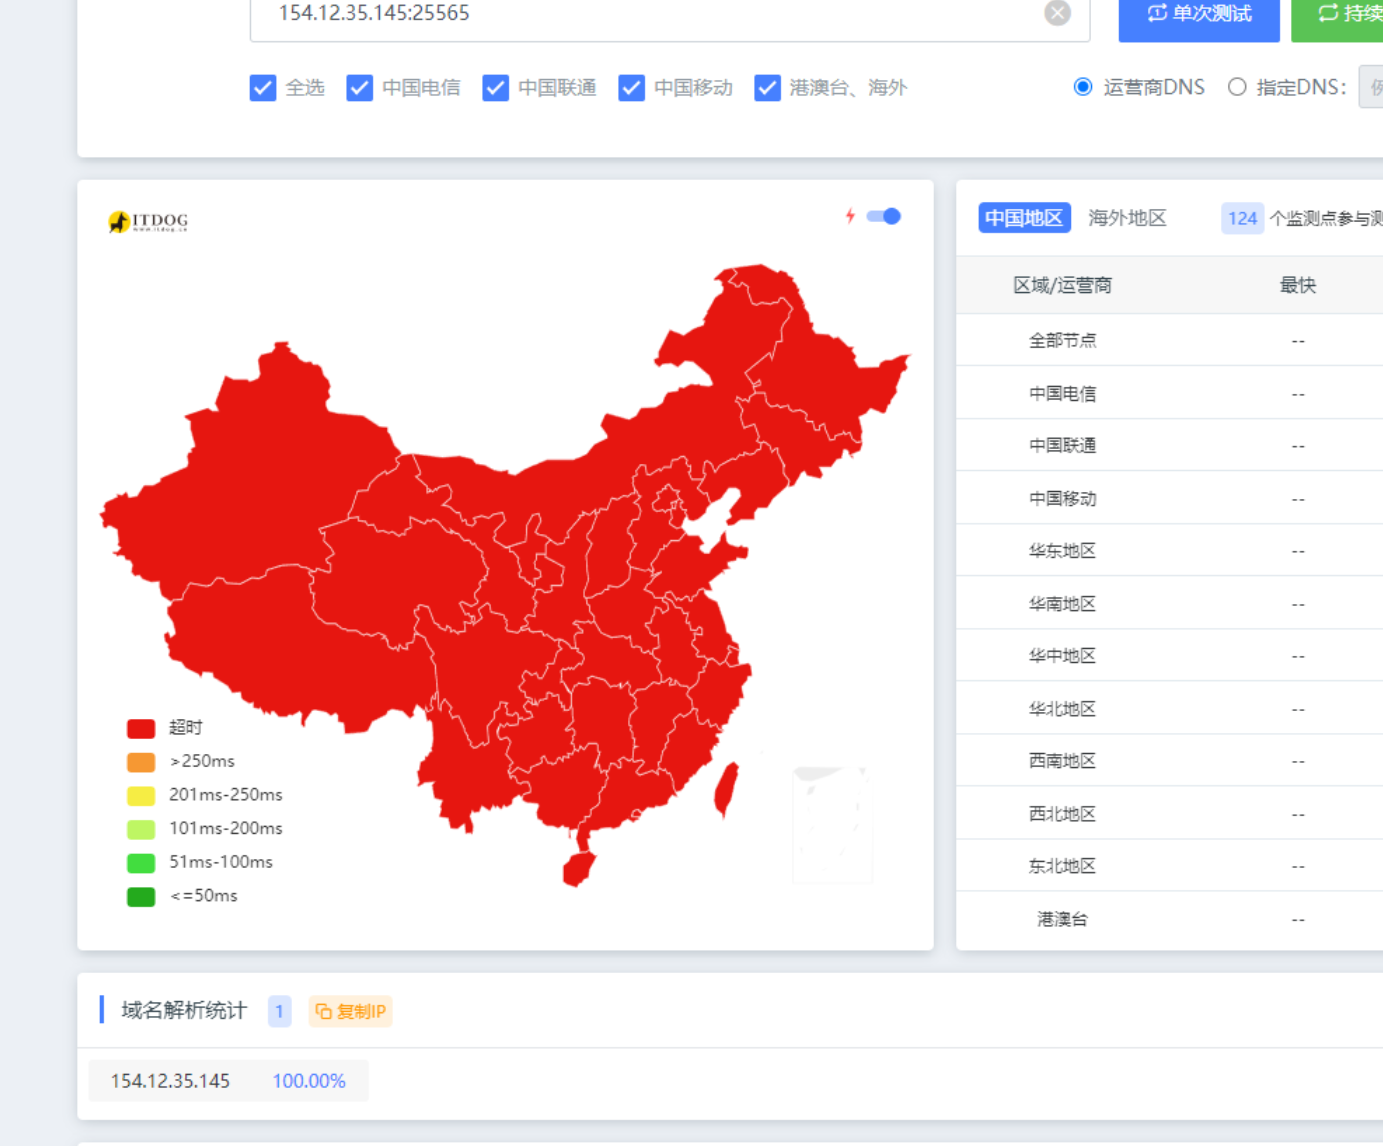
Task: Toggle the map animation switch
Action: [883, 216]
